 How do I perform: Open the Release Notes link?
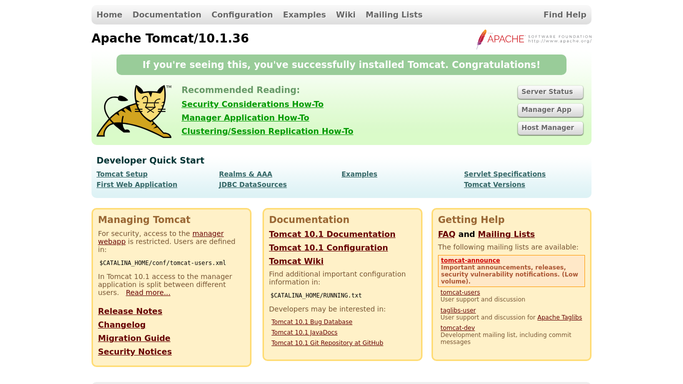coord(130,311)
